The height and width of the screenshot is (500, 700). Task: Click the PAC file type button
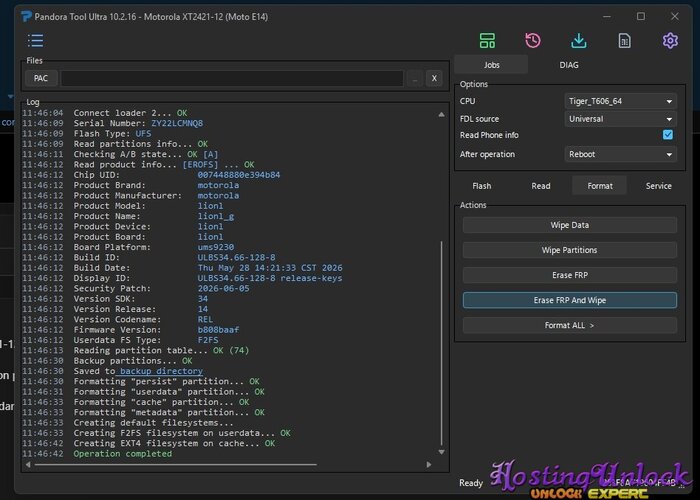coord(41,79)
